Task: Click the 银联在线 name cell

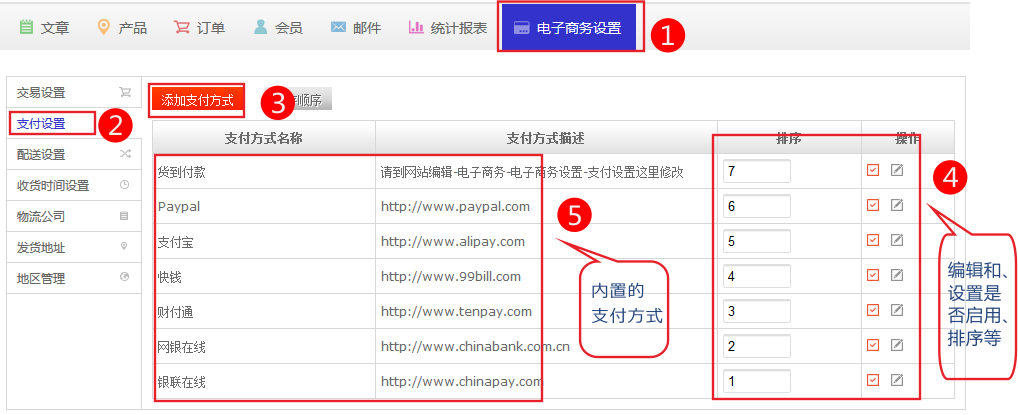Action: (264, 382)
